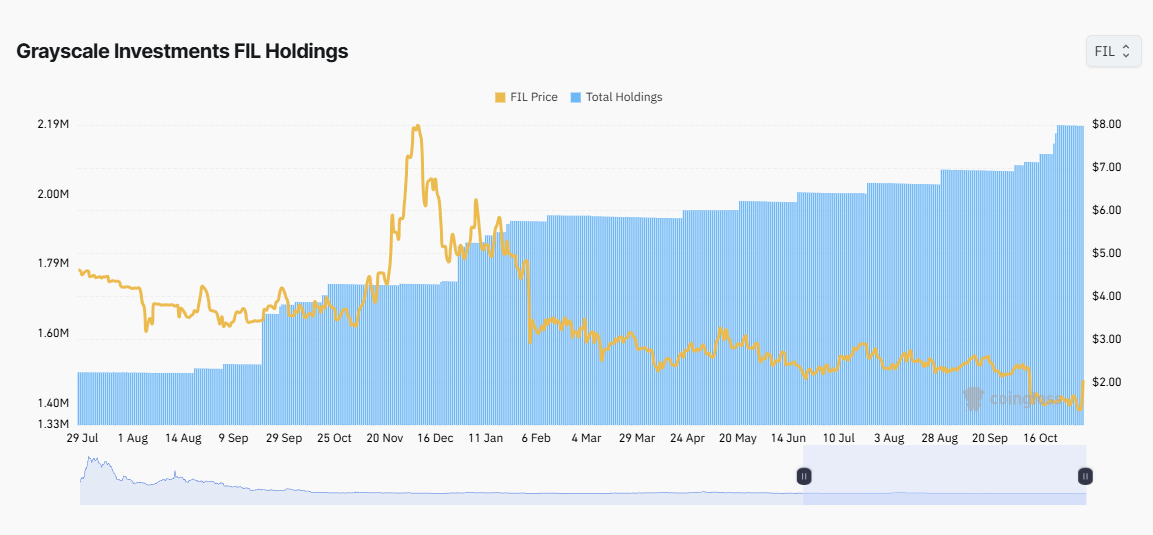
Task: Click the 1.33M holdings axis label
Action: 52,424
